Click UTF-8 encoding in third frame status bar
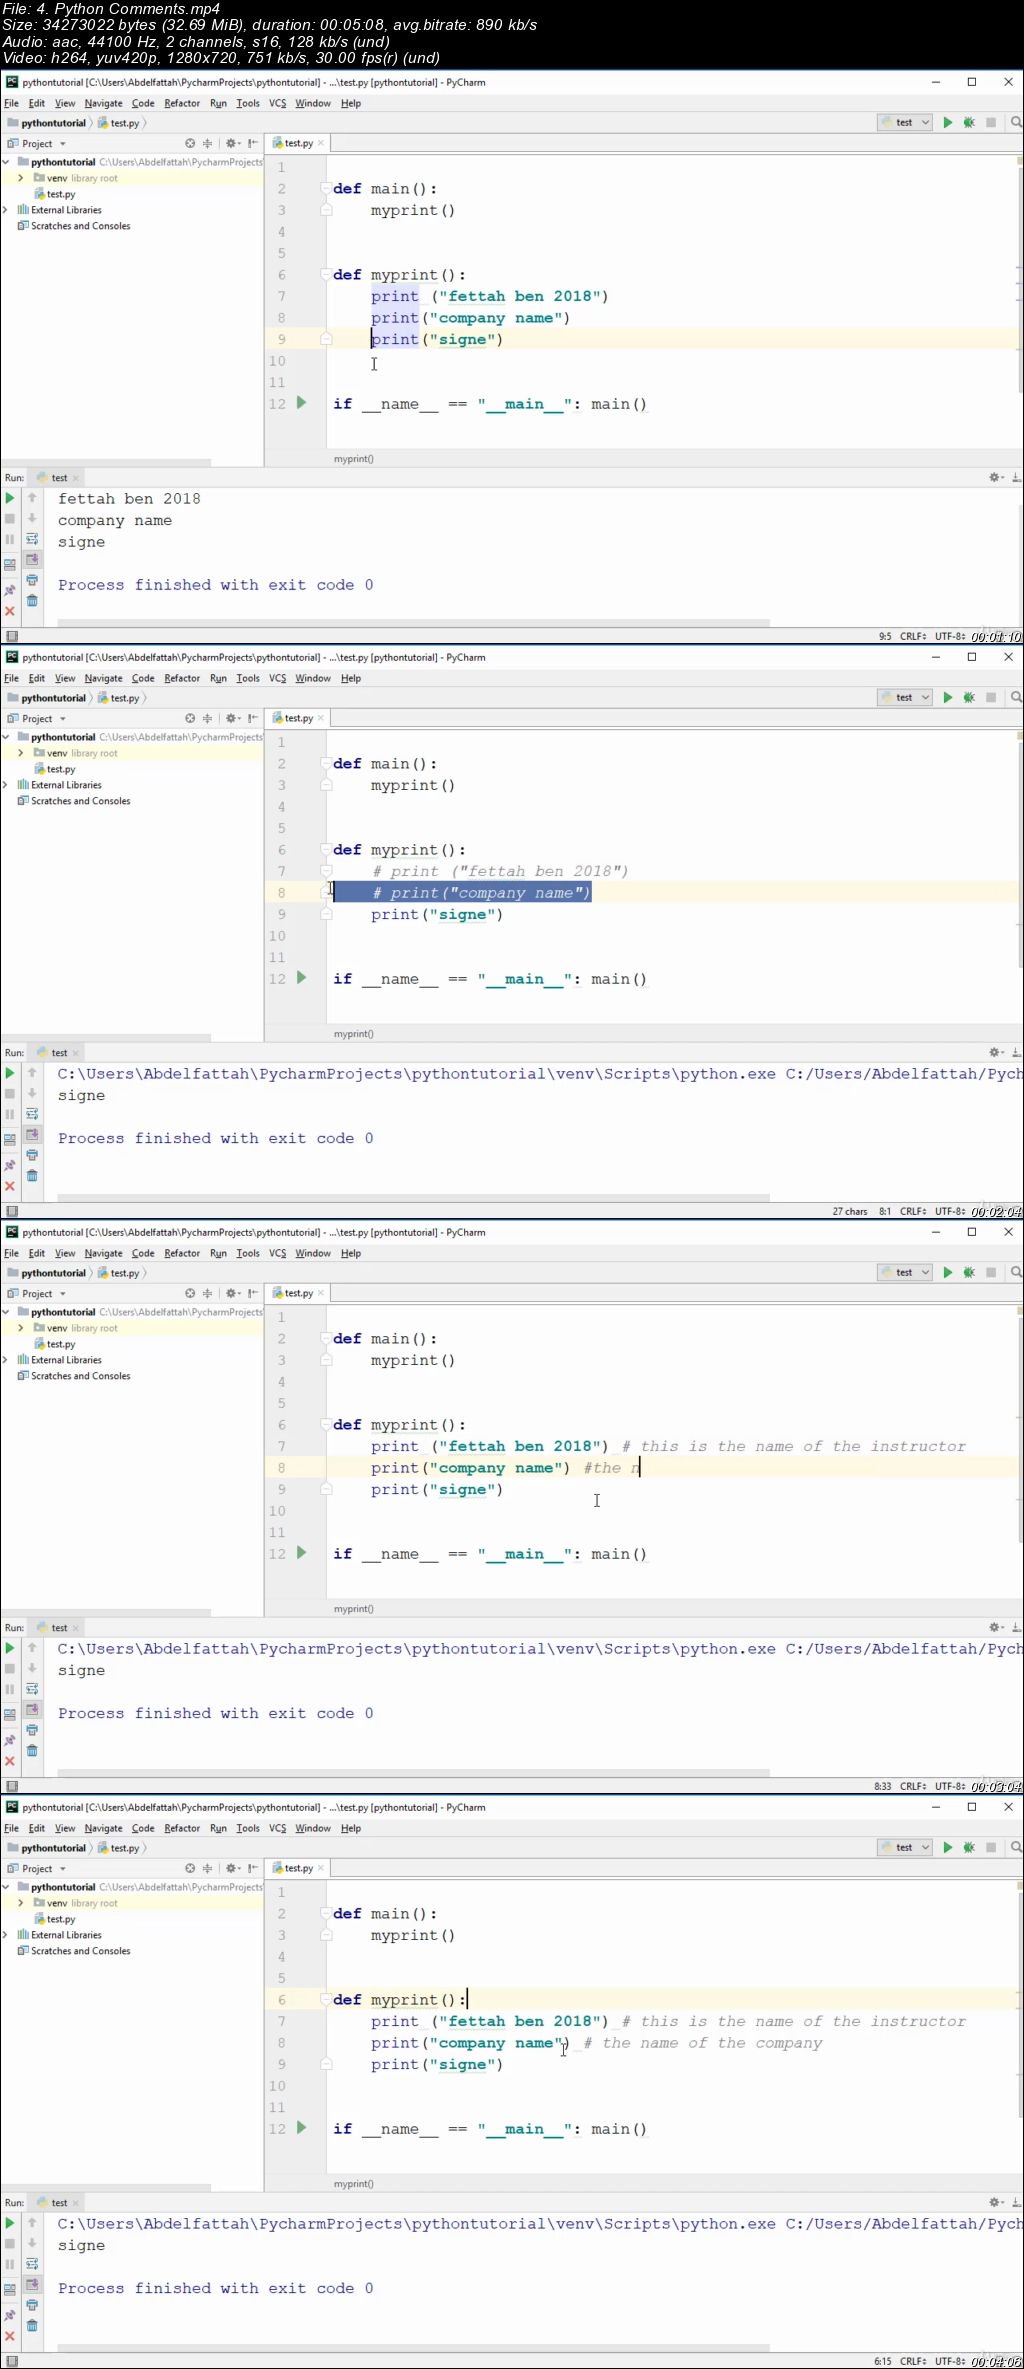 pyautogui.click(x=950, y=1786)
